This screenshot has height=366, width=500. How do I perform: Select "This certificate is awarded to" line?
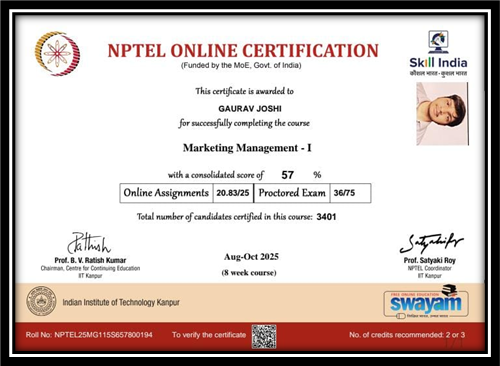coord(244,91)
